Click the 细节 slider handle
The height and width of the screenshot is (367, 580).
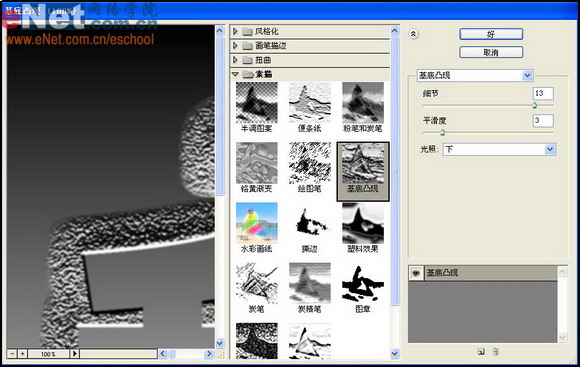535,105
